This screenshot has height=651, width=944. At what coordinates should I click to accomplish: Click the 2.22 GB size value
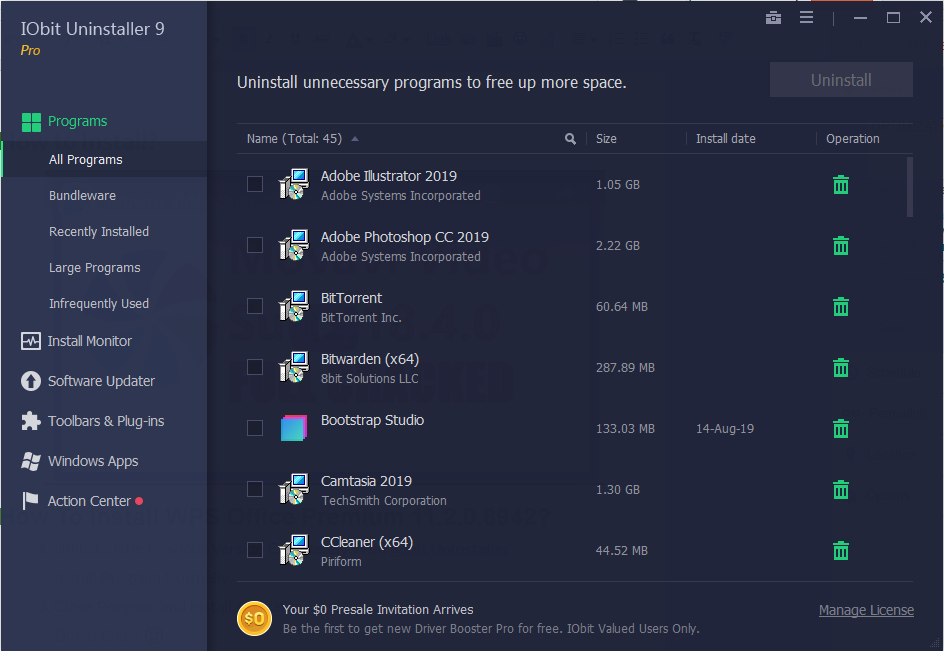coord(618,246)
